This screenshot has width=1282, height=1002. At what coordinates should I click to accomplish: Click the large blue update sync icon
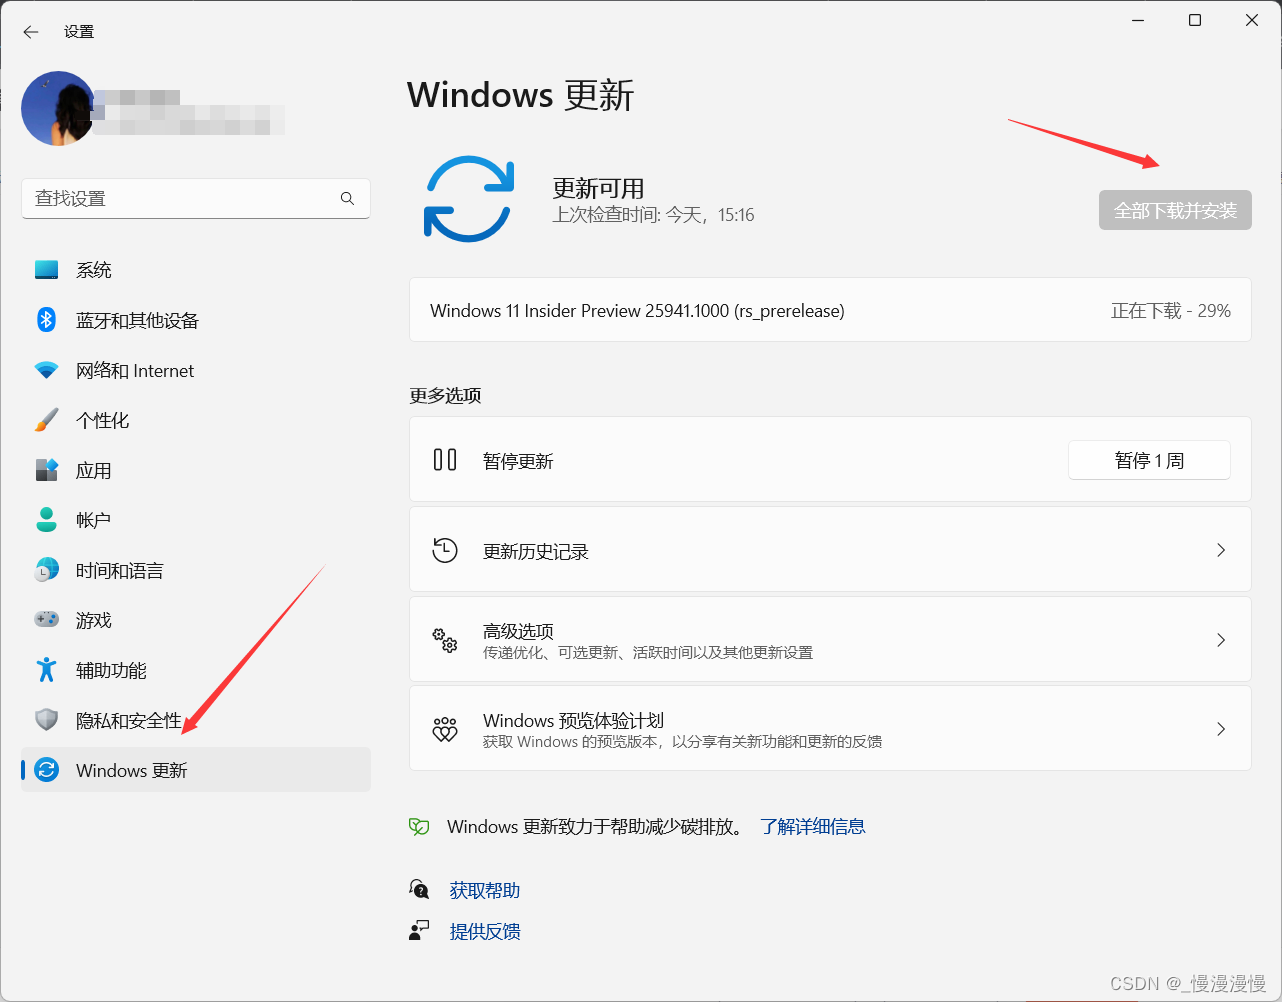tap(469, 199)
